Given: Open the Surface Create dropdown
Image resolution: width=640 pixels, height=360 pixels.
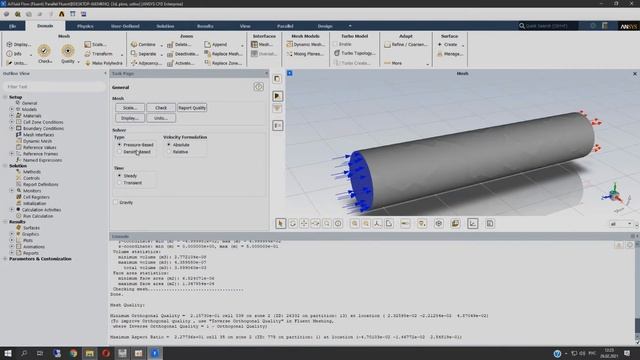Looking at the screenshot, I should (x=463, y=45).
